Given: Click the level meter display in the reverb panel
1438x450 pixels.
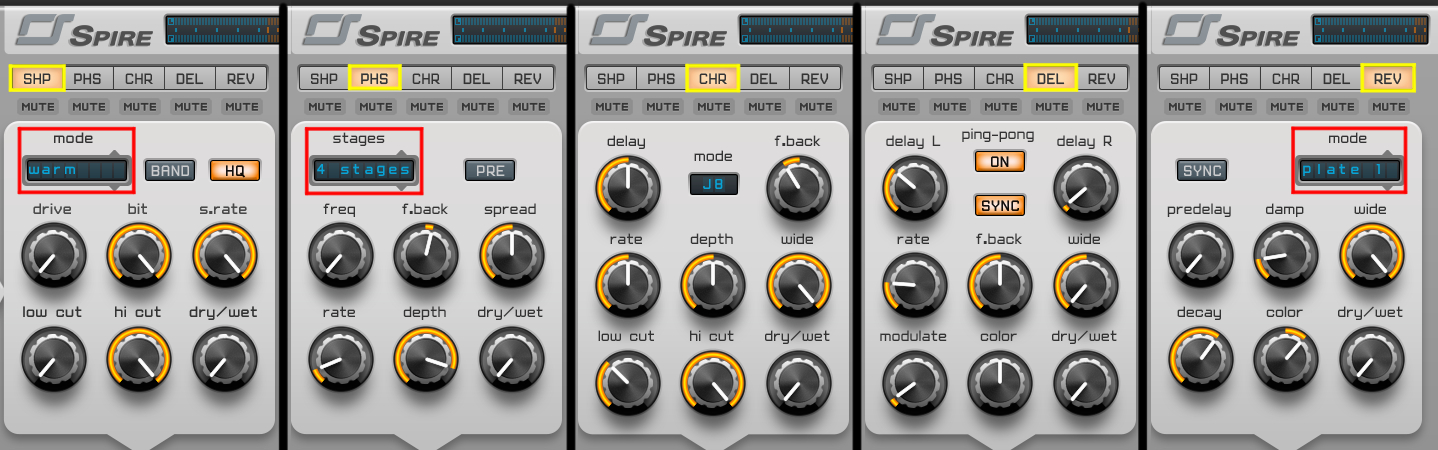Looking at the screenshot, I should pyautogui.click(x=1372, y=29).
